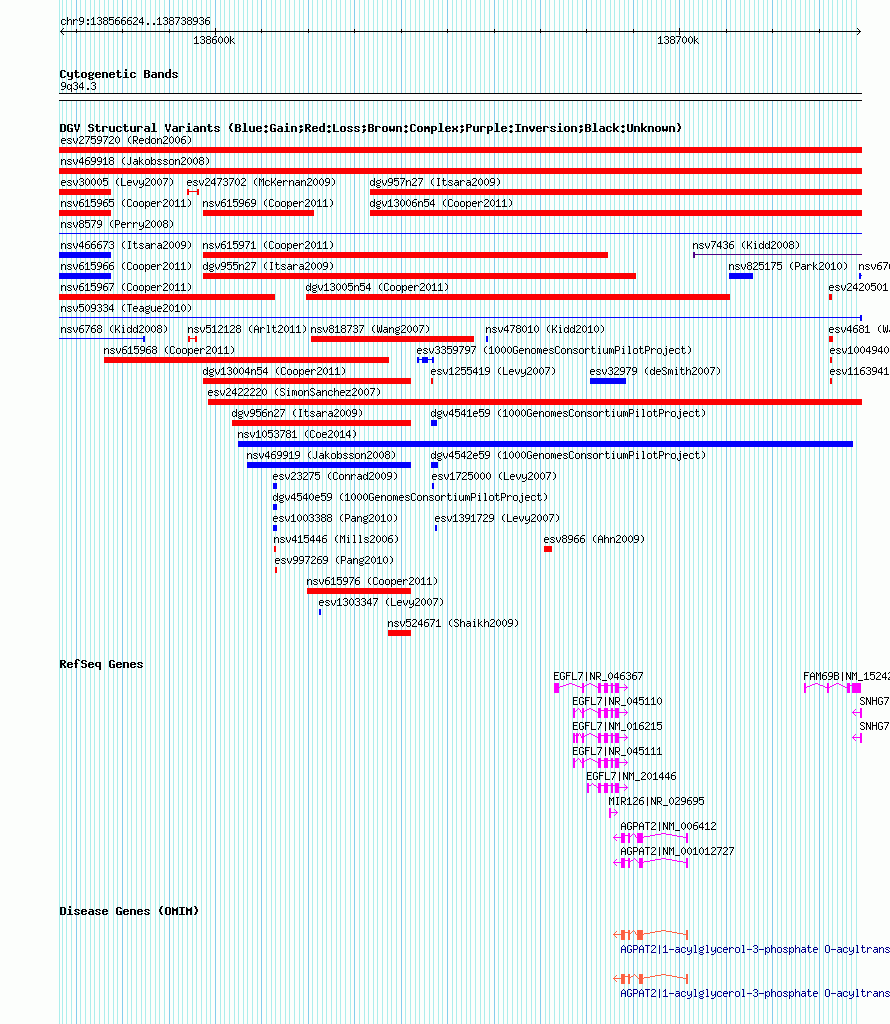This screenshot has height=1024, width=890.
Task: Click EGFL7|NR_045111 transcript label
Action: pos(617,751)
